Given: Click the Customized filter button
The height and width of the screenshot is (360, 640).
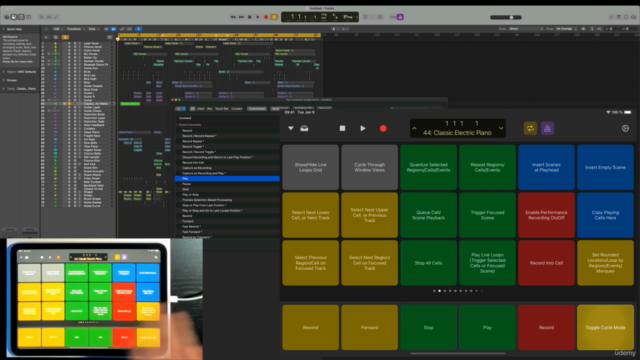Looking at the screenshot, I should tap(257, 109).
